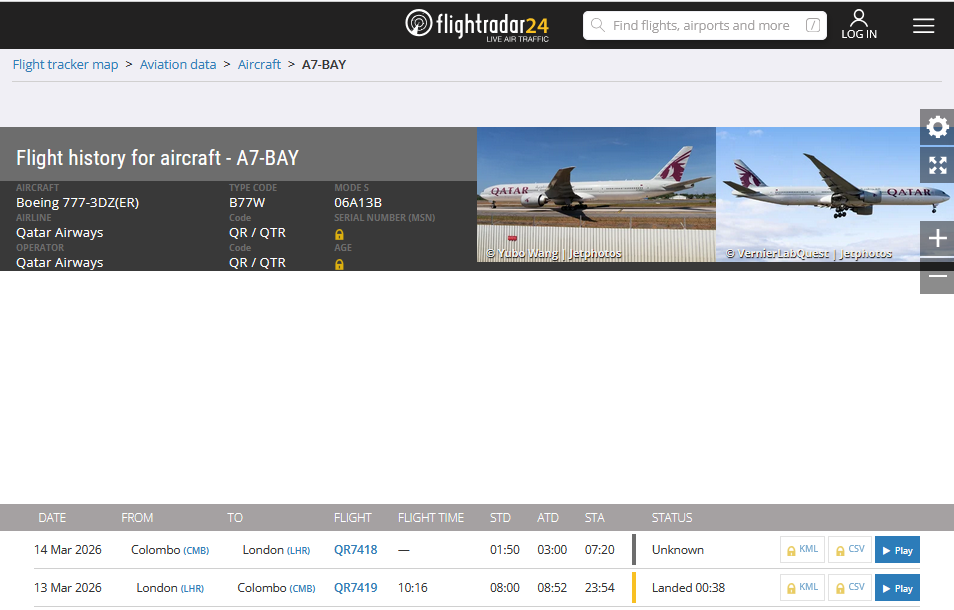
Task: Click Mode S value 06A13B
Action: pos(358,203)
